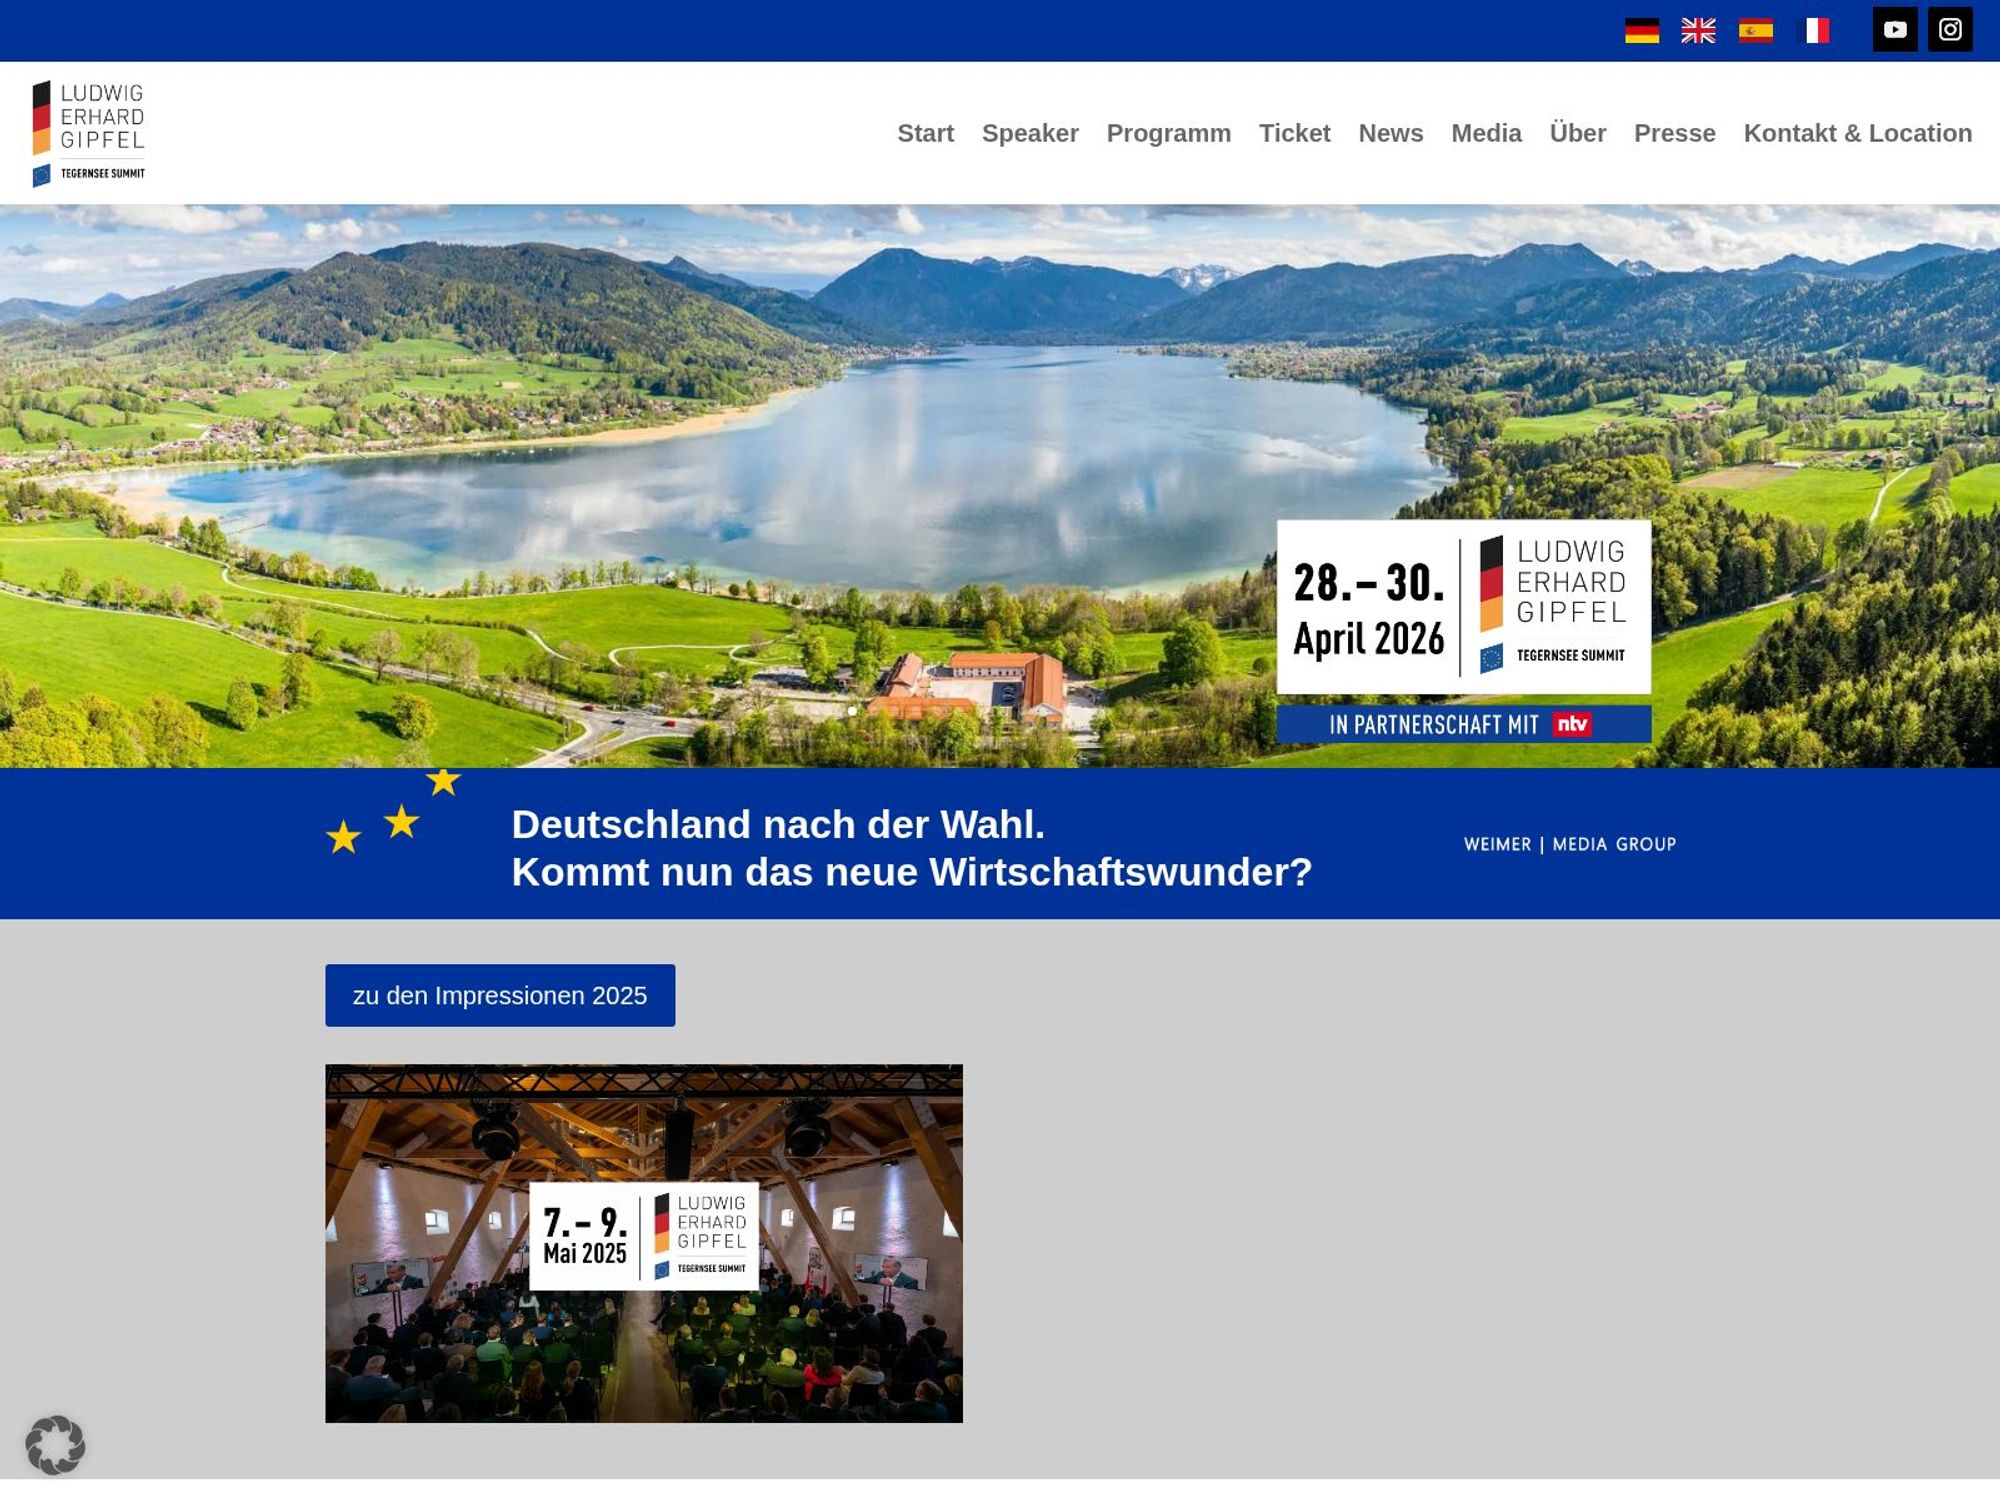Open the Ticket page
The image size is (2000, 1500).
click(1294, 133)
